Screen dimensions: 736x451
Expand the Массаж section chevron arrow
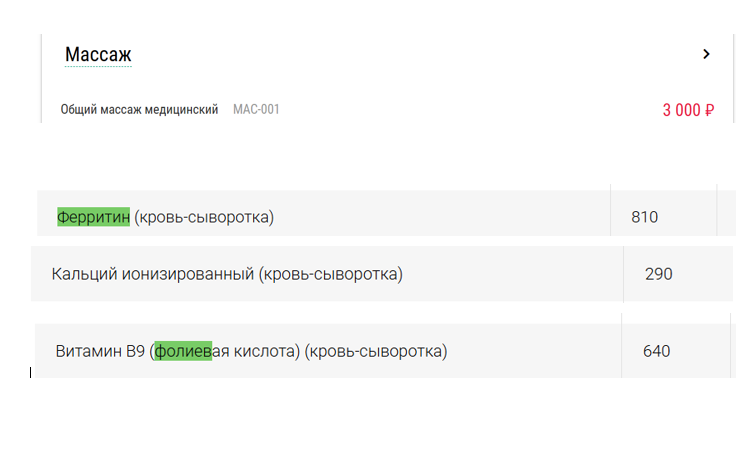[706, 54]
